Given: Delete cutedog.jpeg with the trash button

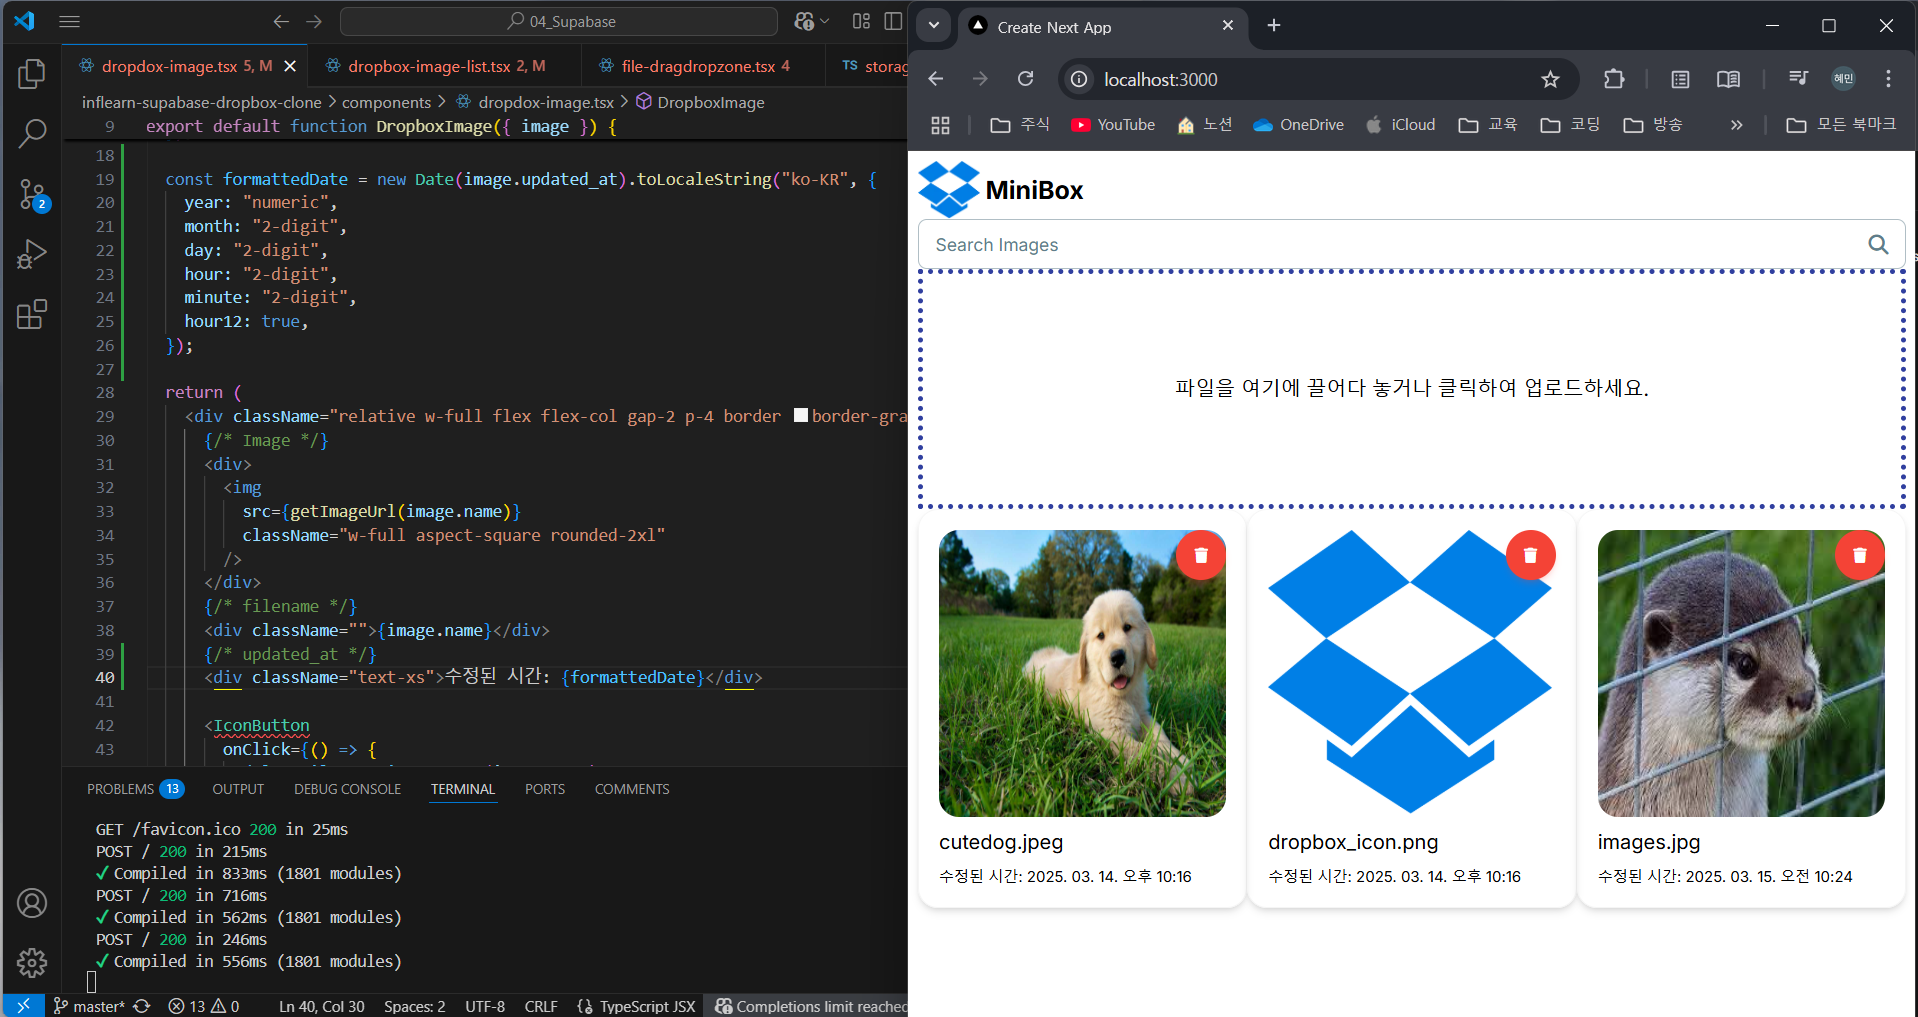Looking at the screenshot, I should (x=1201, y=555).
